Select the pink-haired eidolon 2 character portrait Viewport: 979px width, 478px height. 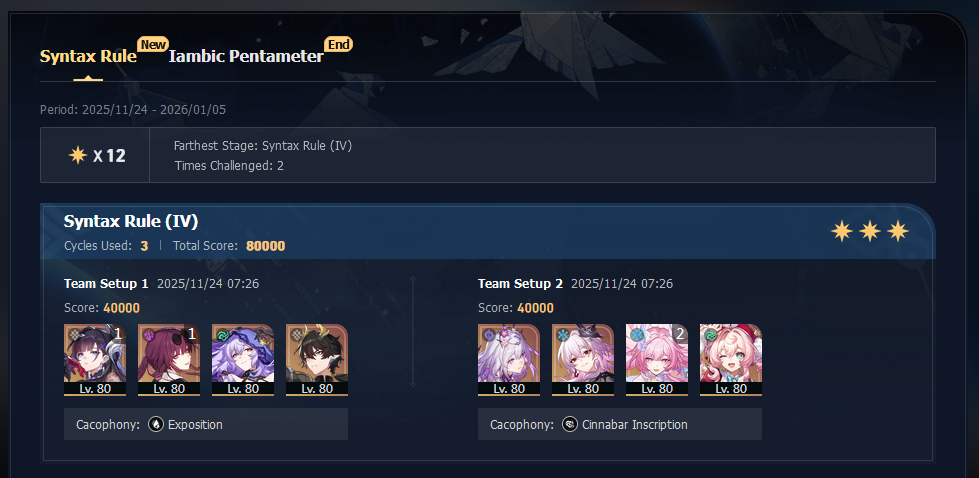pos(657,360)
